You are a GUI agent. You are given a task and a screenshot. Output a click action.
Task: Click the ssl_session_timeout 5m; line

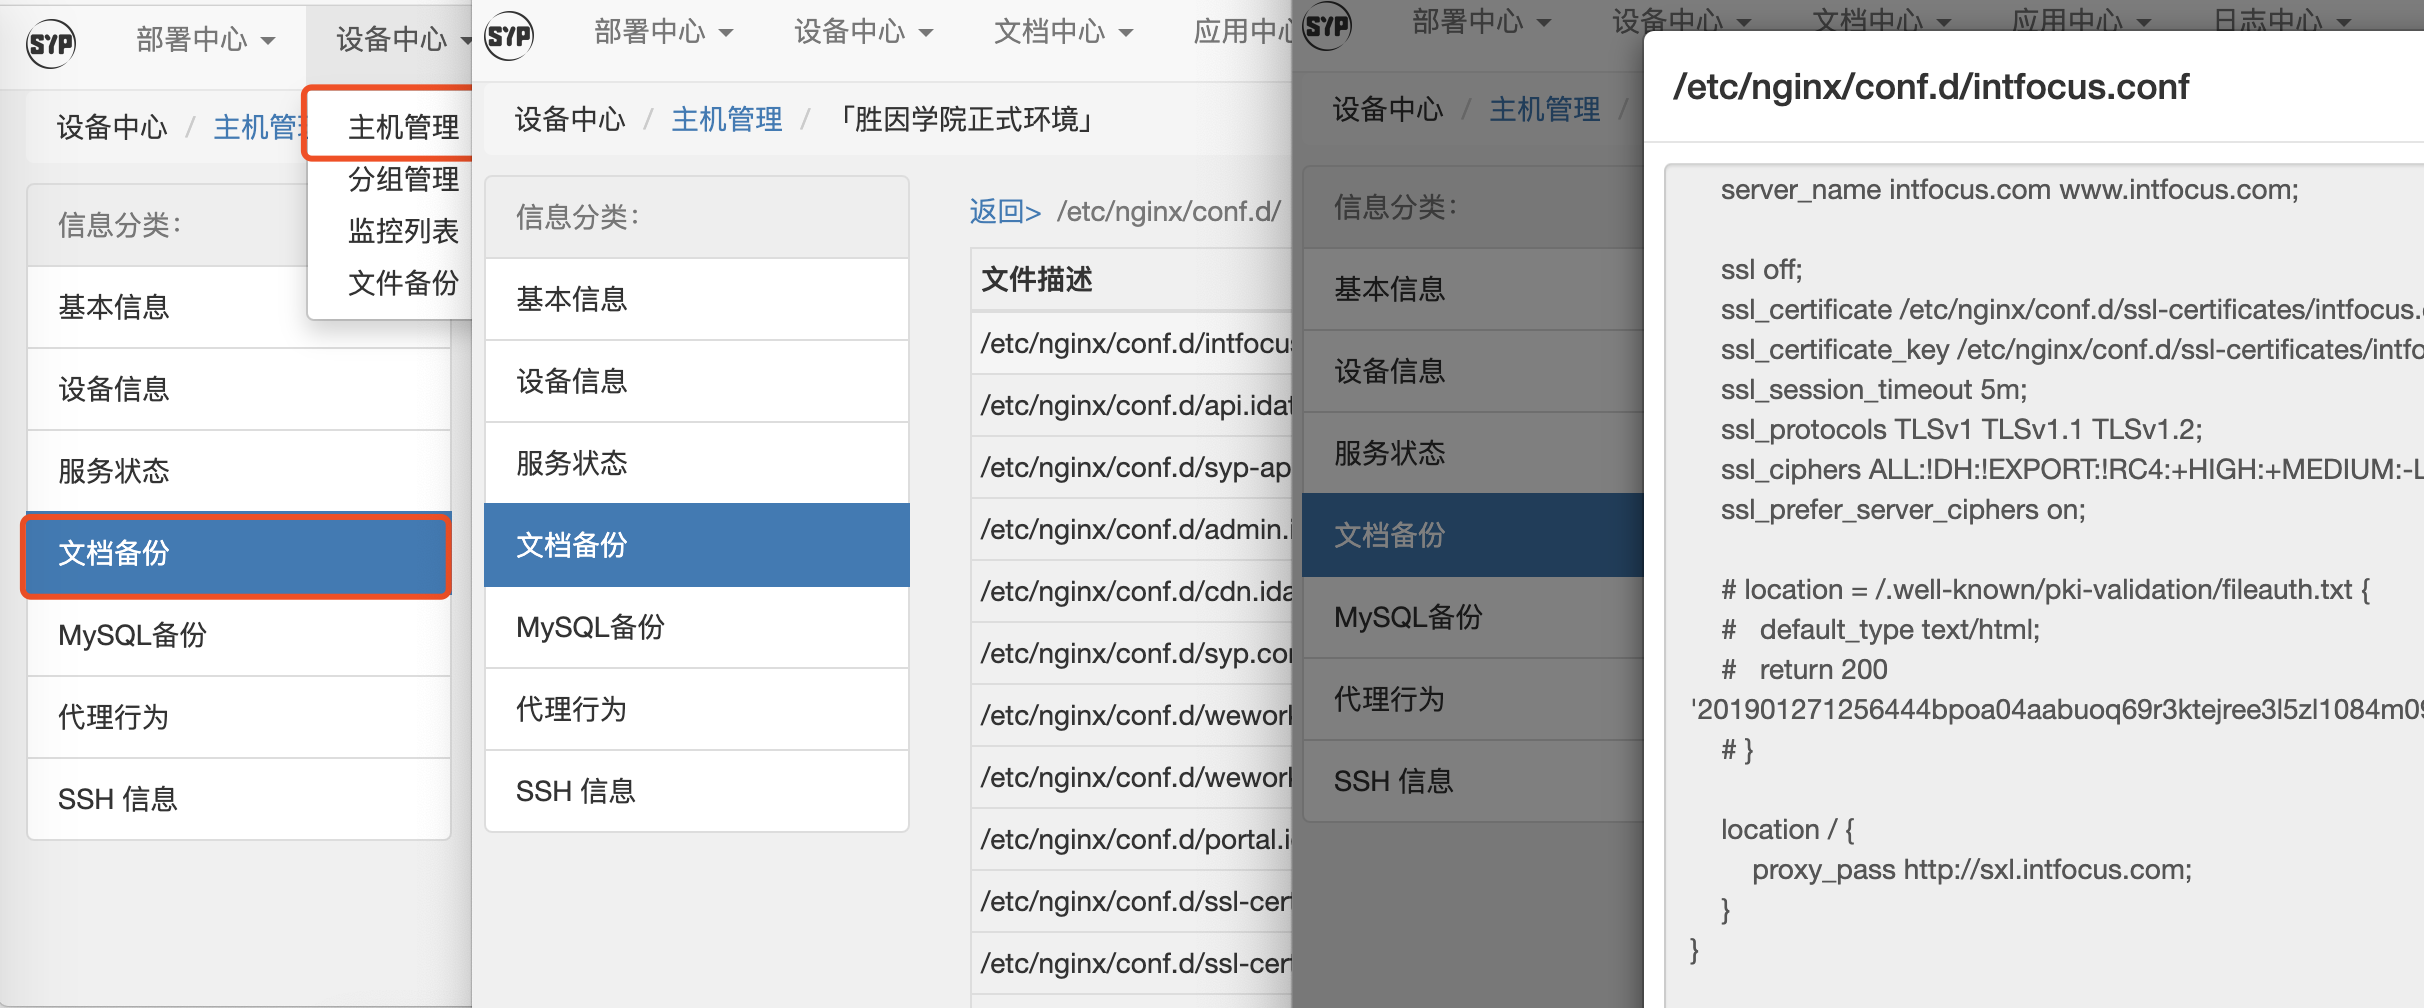pos(1874,389)
